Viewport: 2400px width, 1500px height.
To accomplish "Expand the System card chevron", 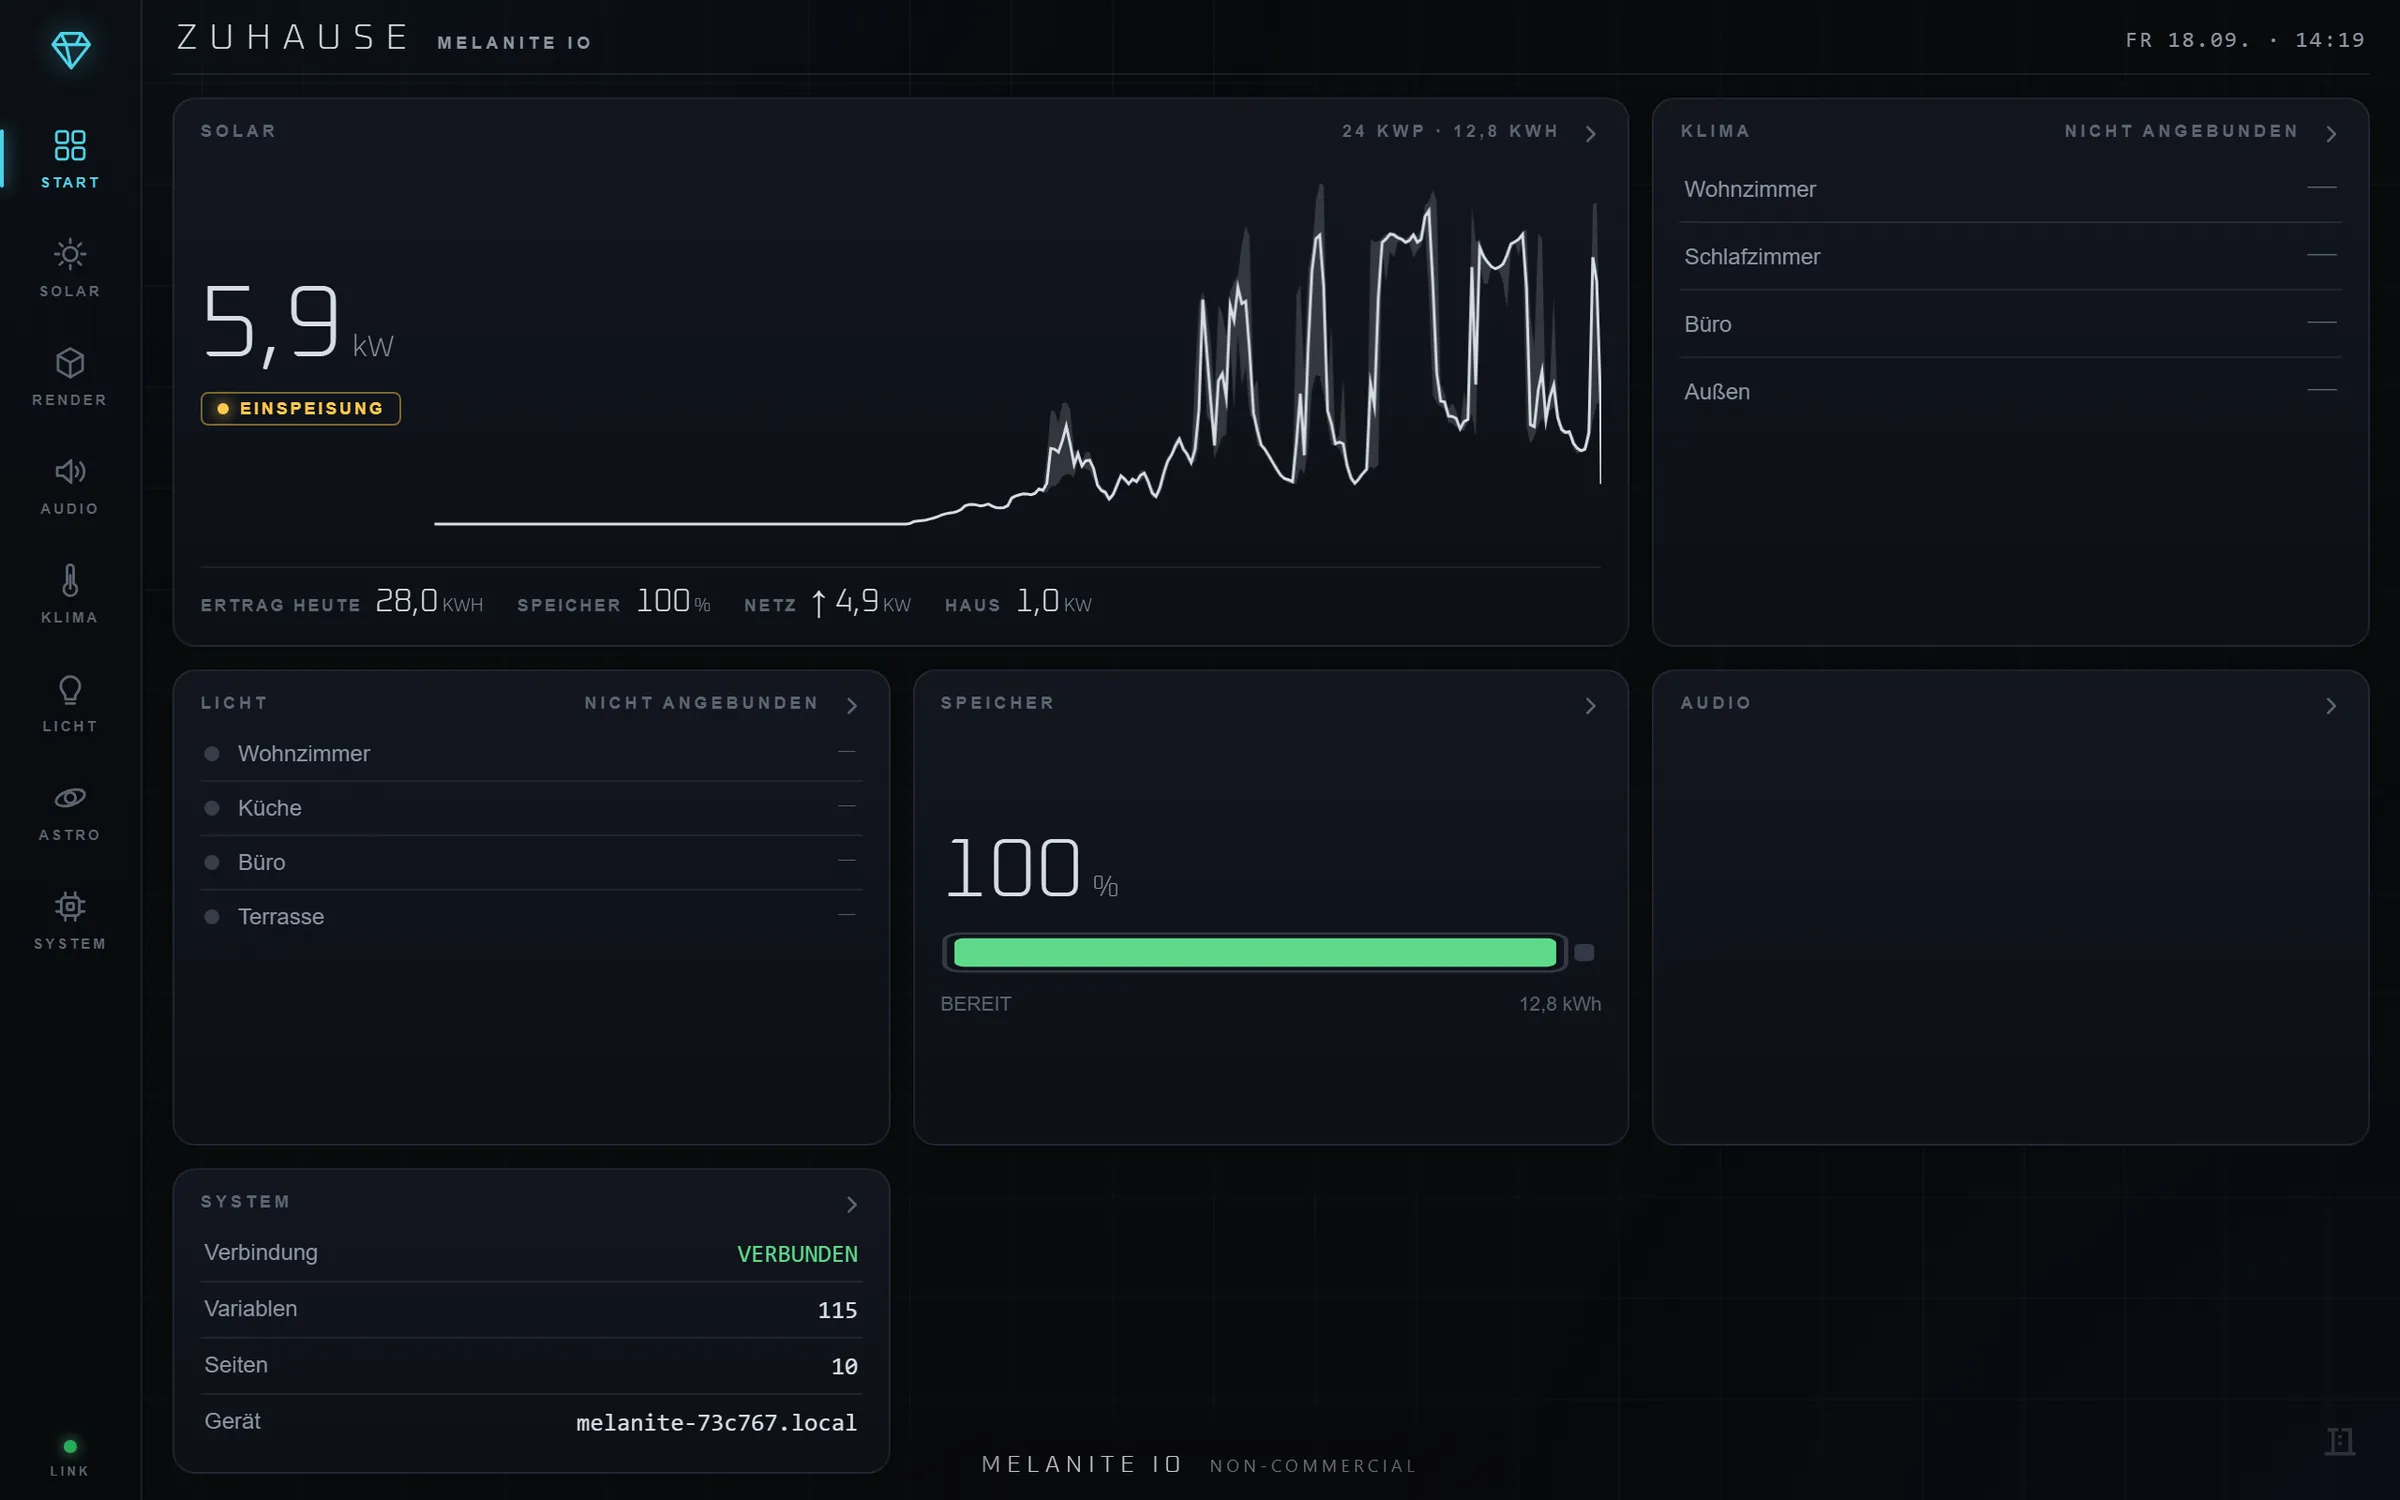I will pos(851,1205).
